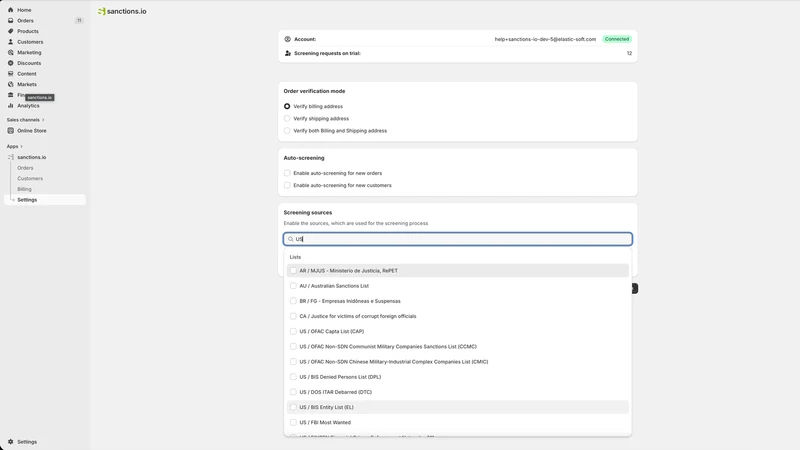Enable auto-screening for new customers checkbox
Viewport: 800px width, 450px height.
(287, 185)
